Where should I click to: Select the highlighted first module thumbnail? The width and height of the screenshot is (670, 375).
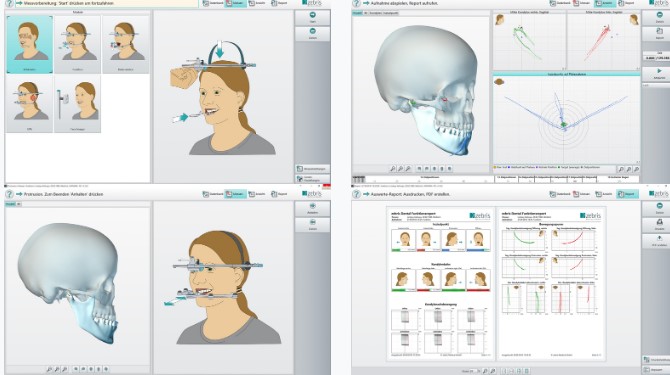tap(29, 44)
